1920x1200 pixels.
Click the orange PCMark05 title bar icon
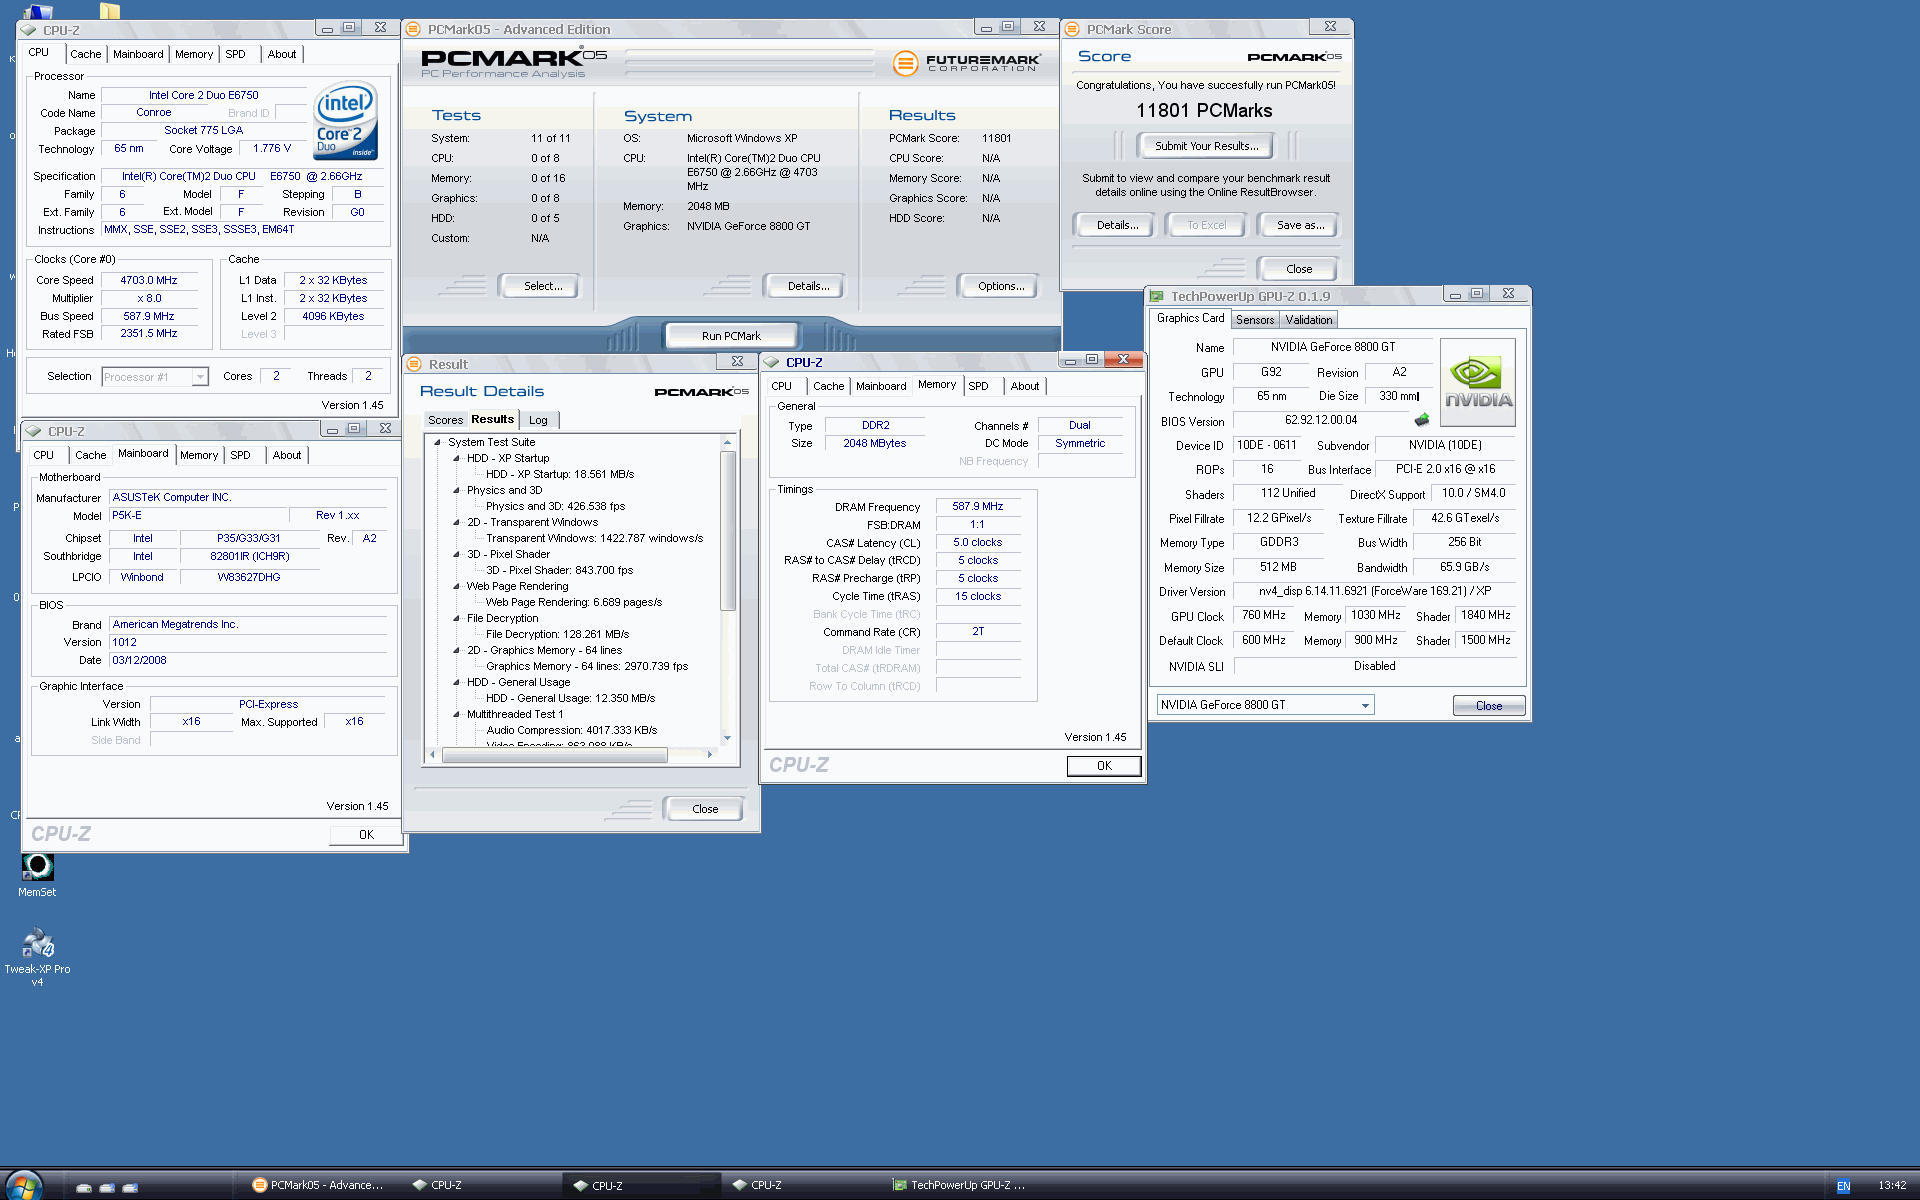(x=413, y=29)
